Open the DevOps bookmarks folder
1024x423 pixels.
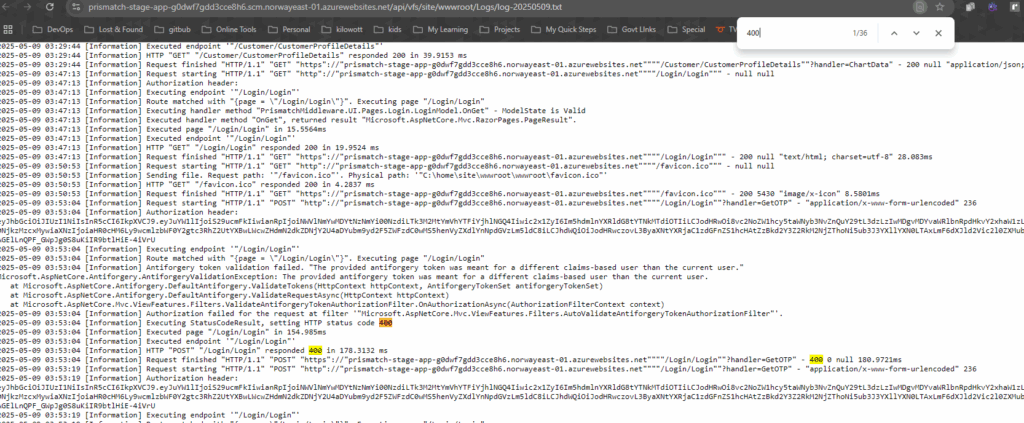[53, 29]
